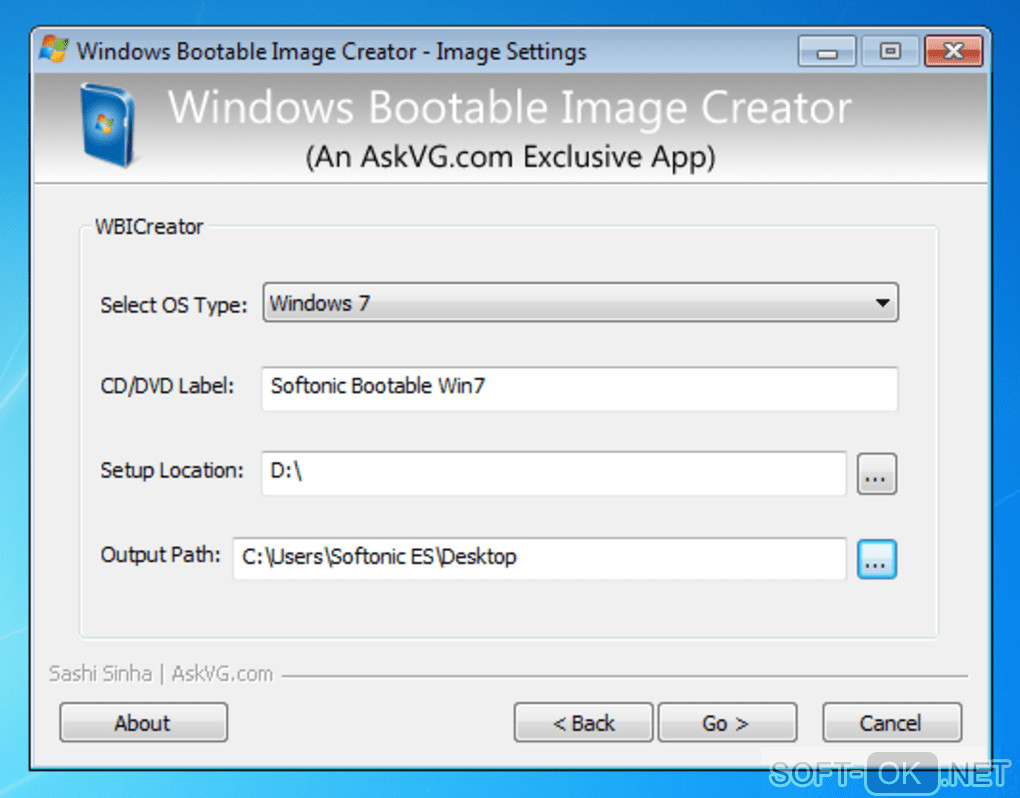Browse for Output Path folder

click(x=876, y=559)
